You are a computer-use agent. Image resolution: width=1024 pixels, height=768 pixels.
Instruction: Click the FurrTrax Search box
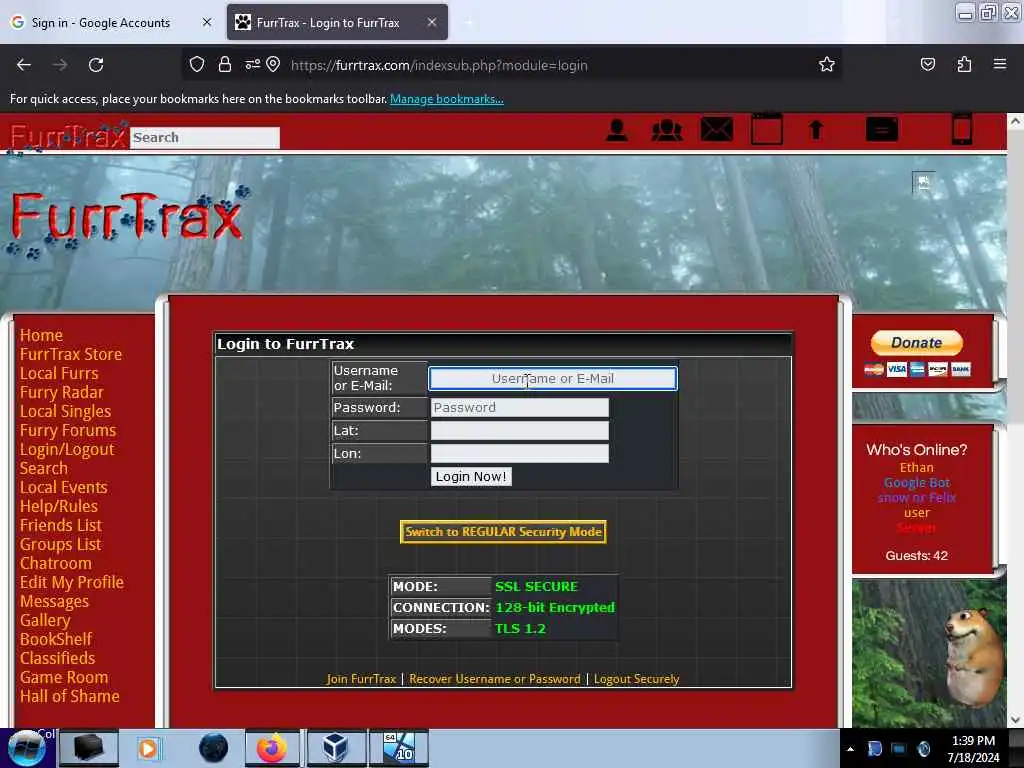[205, 138]
